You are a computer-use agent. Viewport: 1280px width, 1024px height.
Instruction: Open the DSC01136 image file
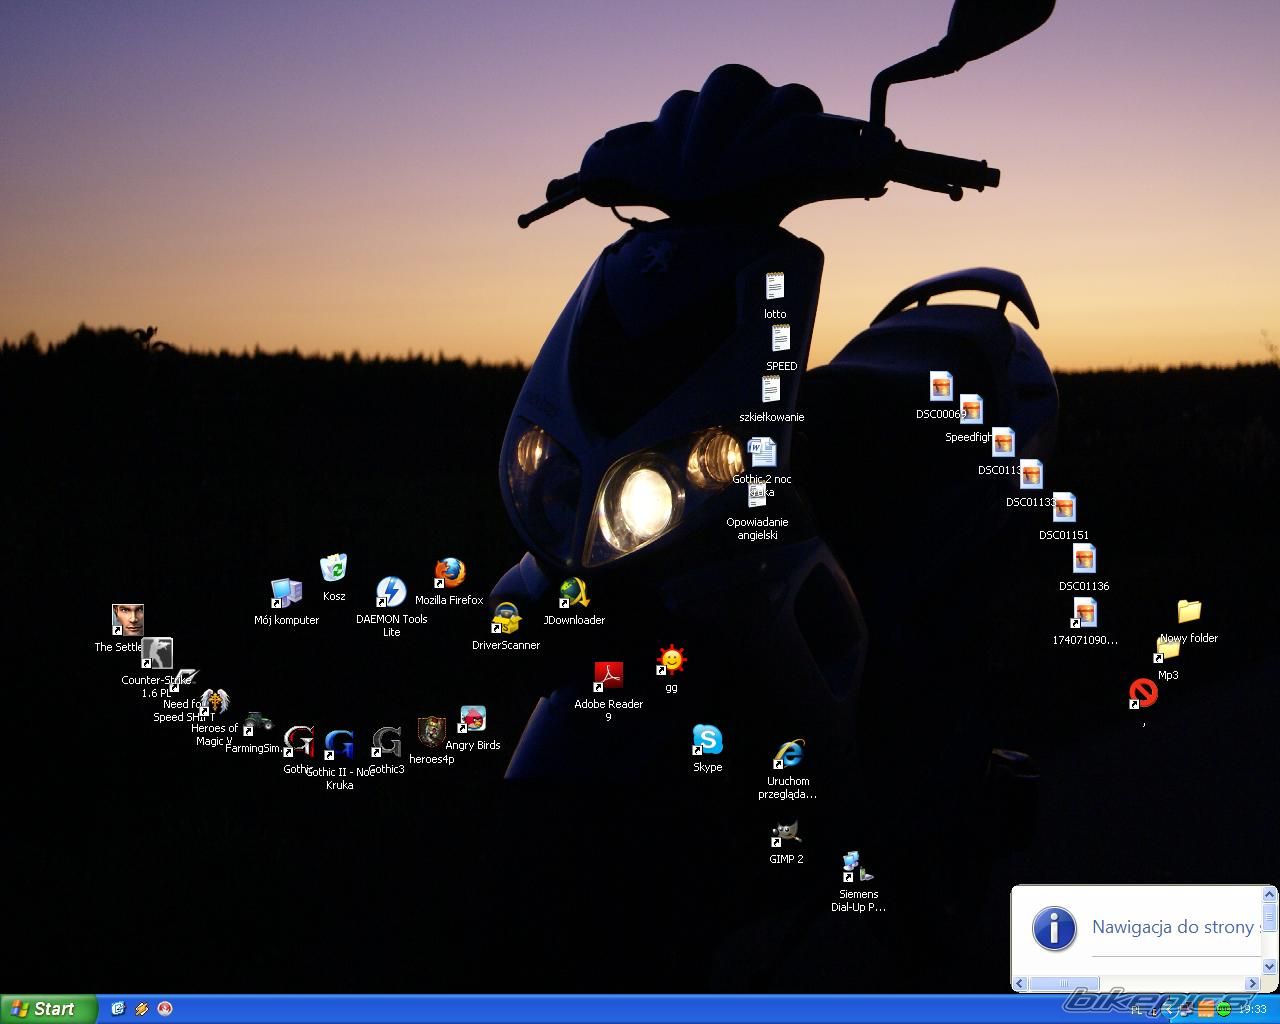(x=1084, y=560)
